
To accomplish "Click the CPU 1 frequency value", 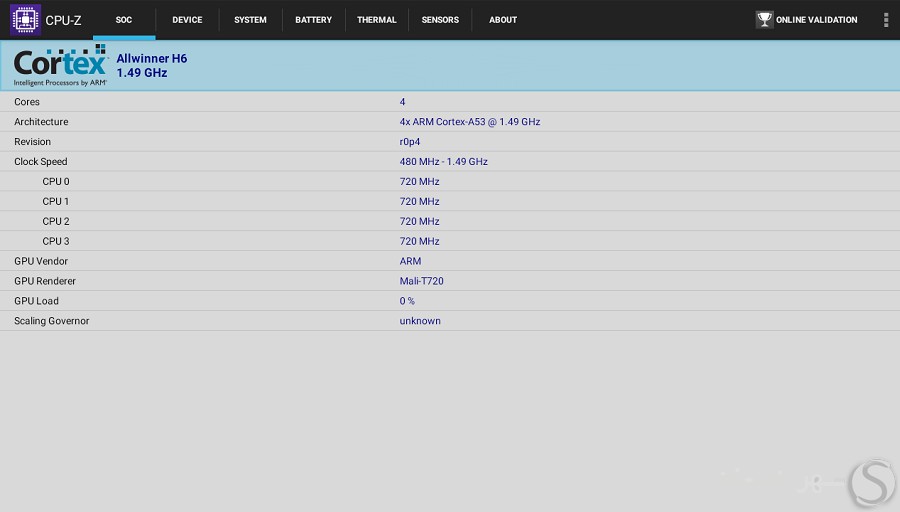I will (x=420, y=201).
